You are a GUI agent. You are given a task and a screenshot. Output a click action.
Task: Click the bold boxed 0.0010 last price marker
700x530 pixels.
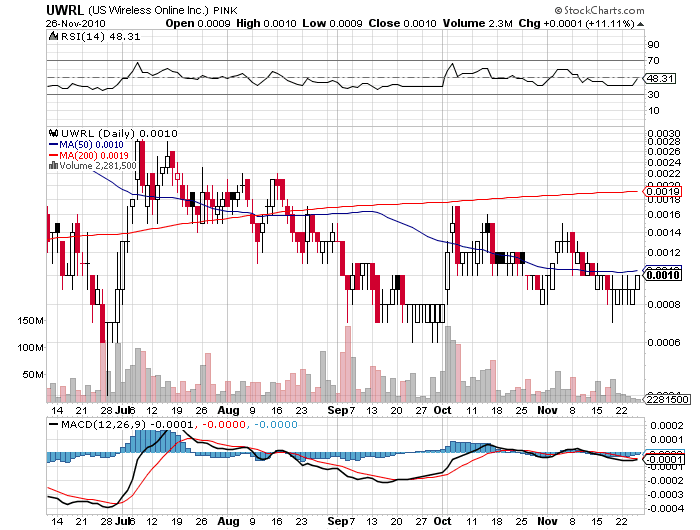point(664,275)
